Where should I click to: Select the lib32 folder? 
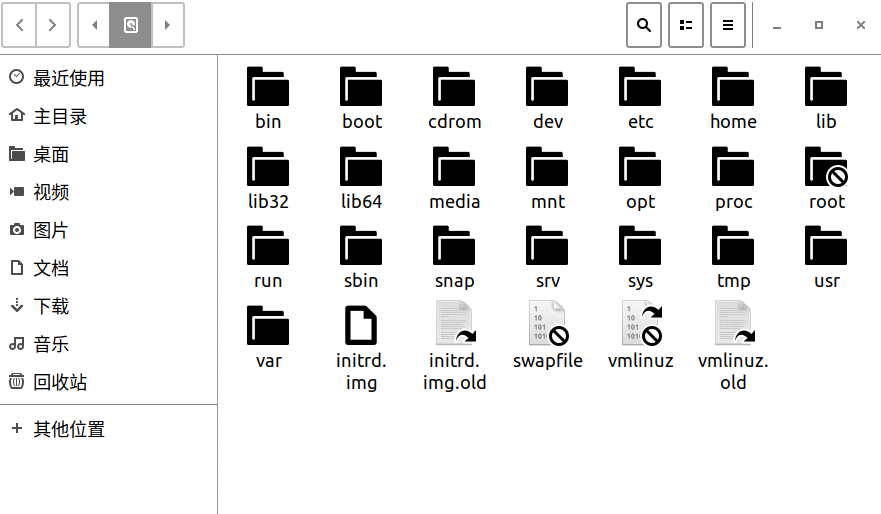pyautogui.click(x=268, y=178)
